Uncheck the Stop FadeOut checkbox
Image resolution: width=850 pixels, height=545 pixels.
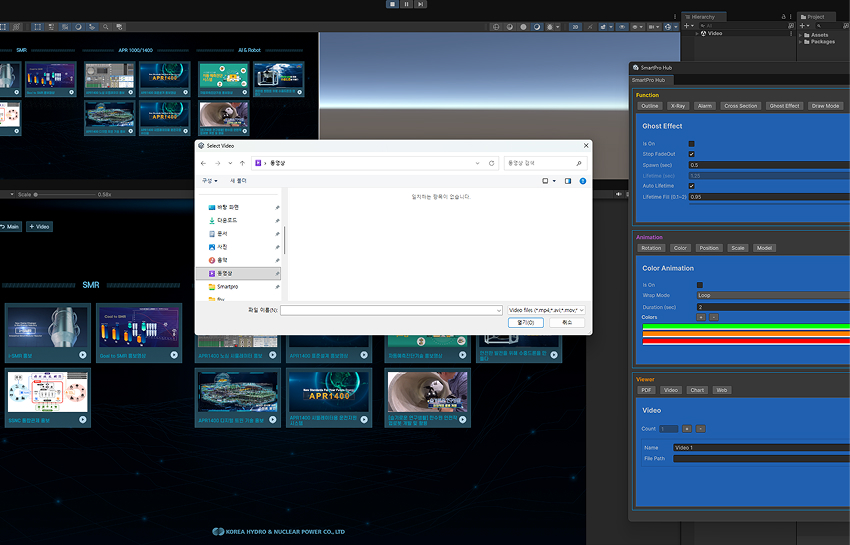pyautogui.click(x=691, y=154)
